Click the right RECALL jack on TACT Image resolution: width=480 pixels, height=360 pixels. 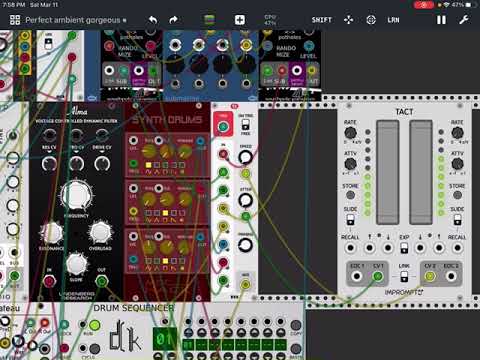[x=457, y=248]
